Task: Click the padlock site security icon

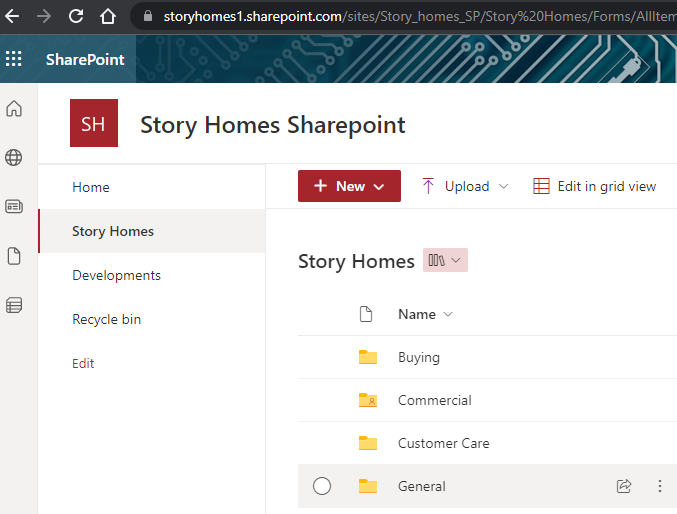Action: tap(148, 16)
